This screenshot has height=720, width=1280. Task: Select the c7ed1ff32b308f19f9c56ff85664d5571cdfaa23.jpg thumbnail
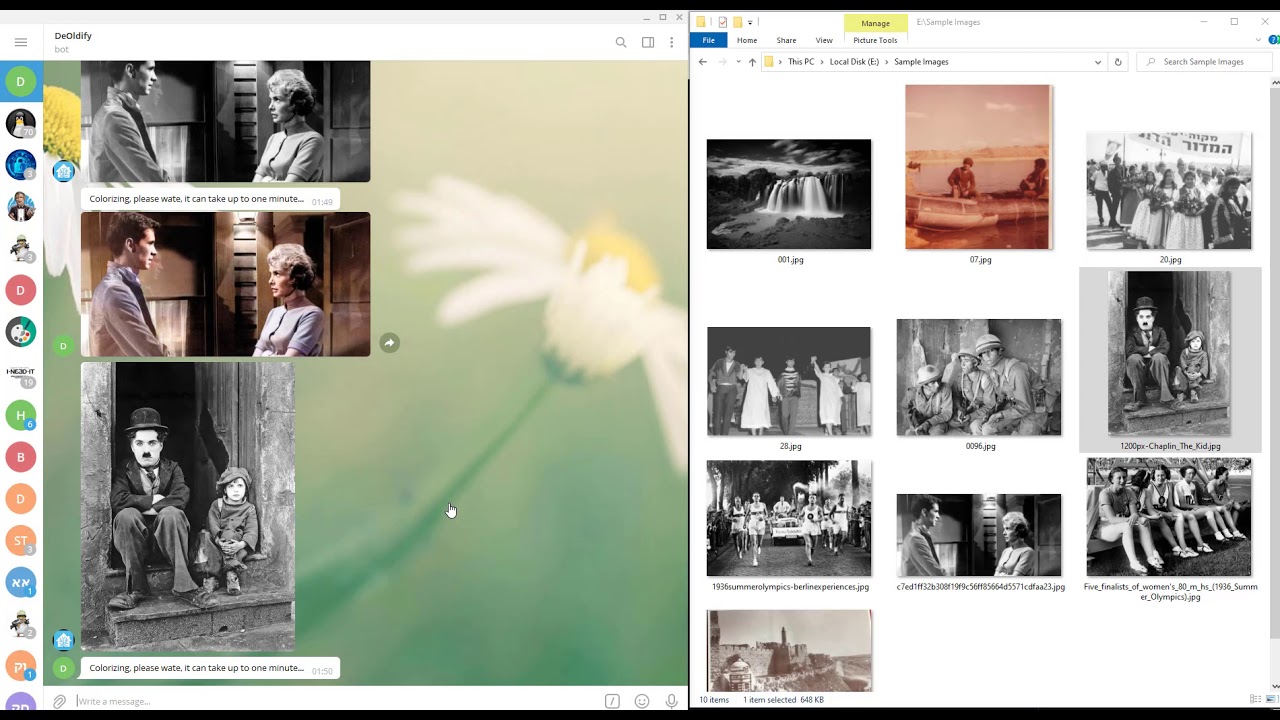pos(979,535)
